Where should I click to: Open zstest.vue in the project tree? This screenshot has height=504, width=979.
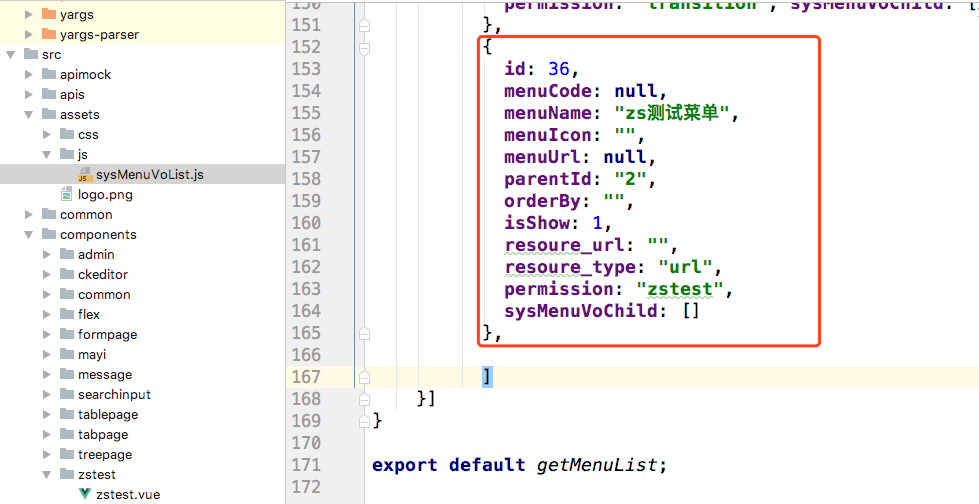128,494
